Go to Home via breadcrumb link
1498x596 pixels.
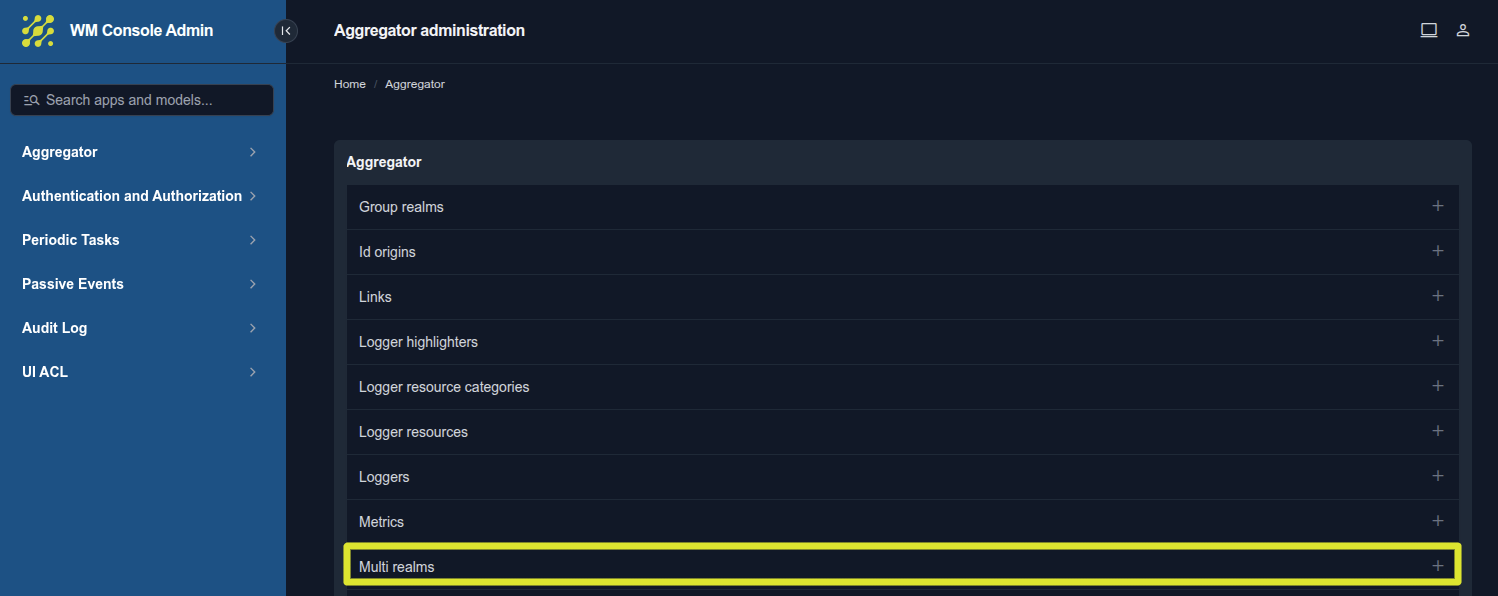349,84
